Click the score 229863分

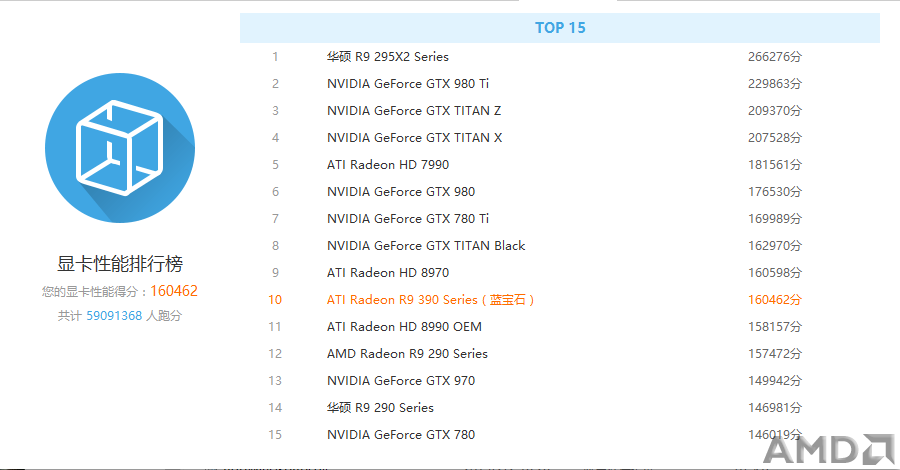pyautogui.click(x=775, y=84)
